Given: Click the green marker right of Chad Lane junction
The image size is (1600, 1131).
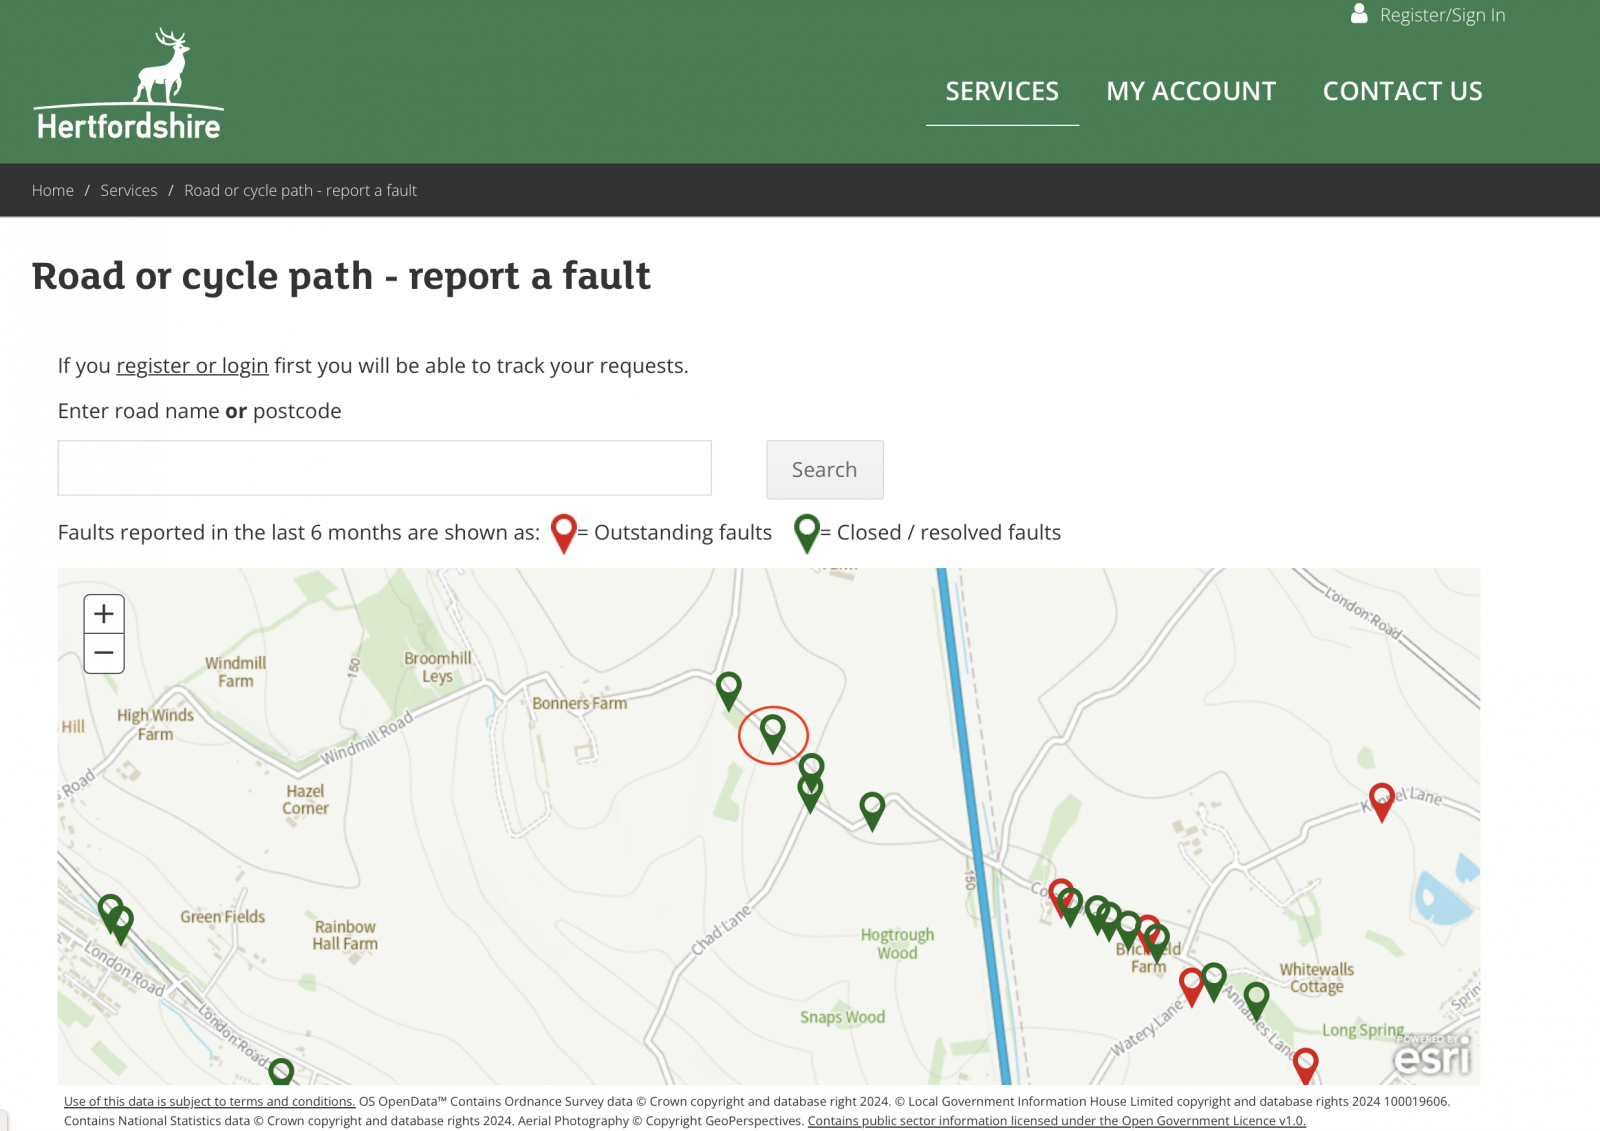Looking at the screenshot, I should coord(872,808).
